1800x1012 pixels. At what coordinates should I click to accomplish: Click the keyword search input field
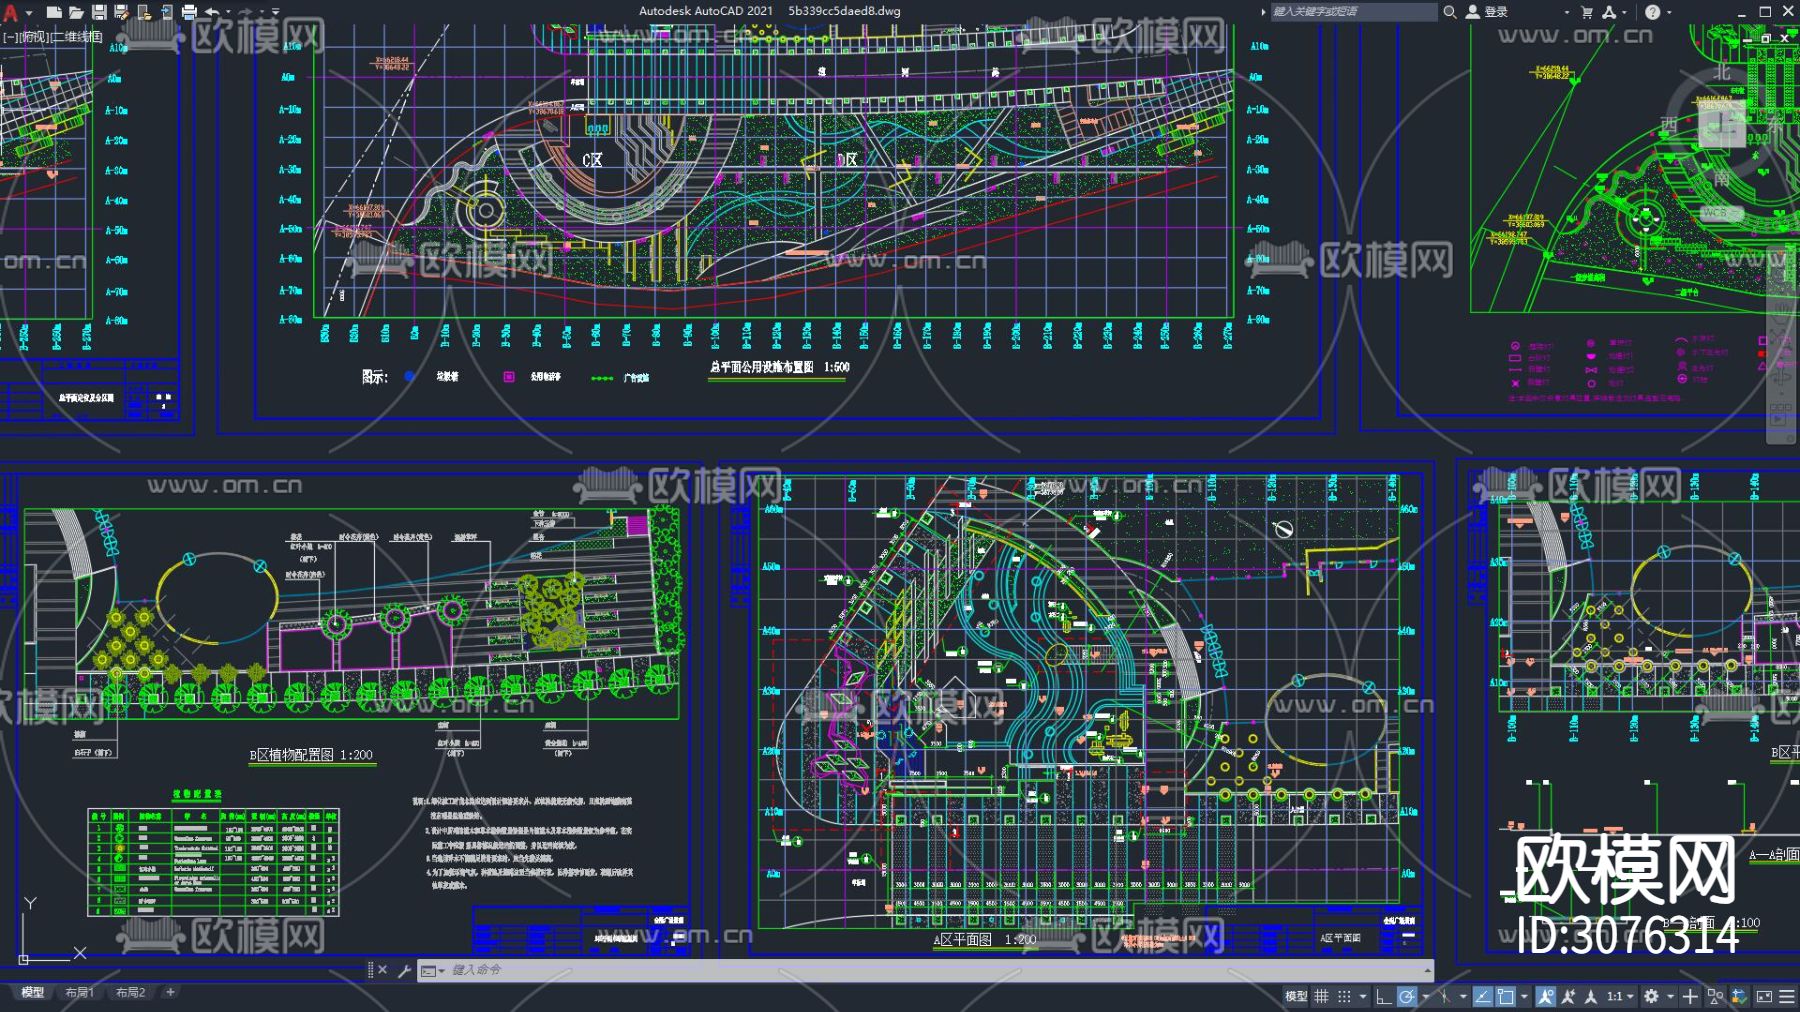coord(1353,12)
